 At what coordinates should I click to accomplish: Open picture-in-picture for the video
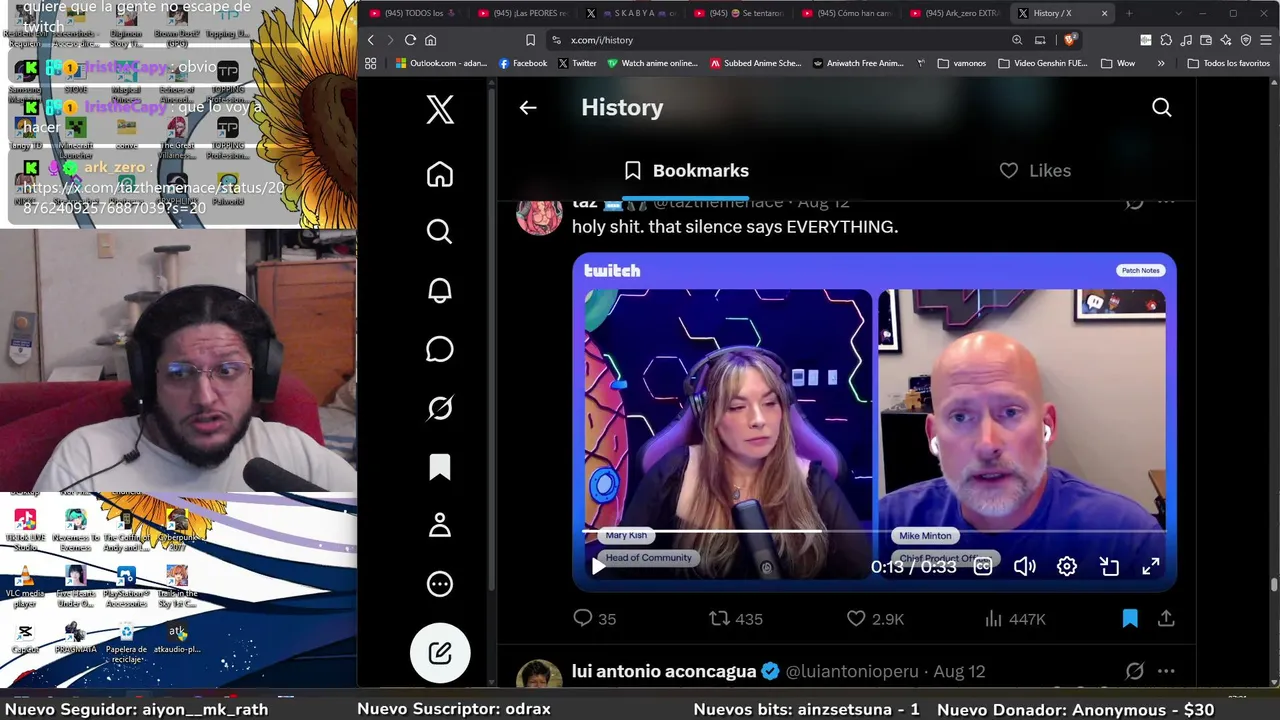point(1109,567)
